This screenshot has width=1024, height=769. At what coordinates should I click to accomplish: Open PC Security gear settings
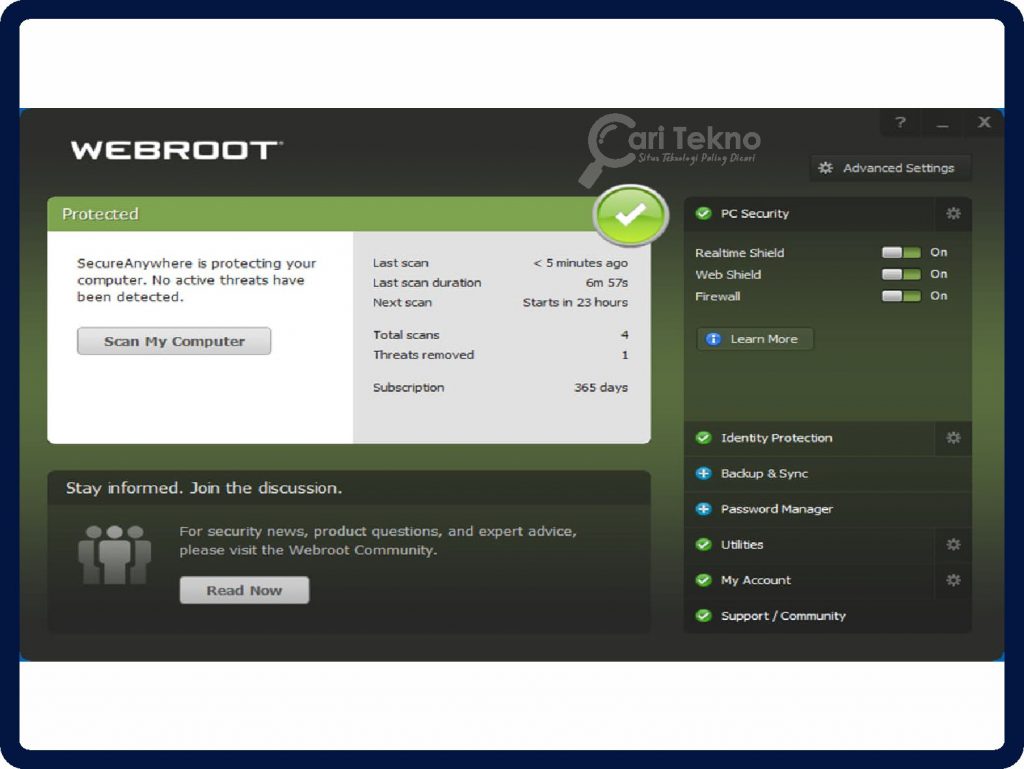953,213
